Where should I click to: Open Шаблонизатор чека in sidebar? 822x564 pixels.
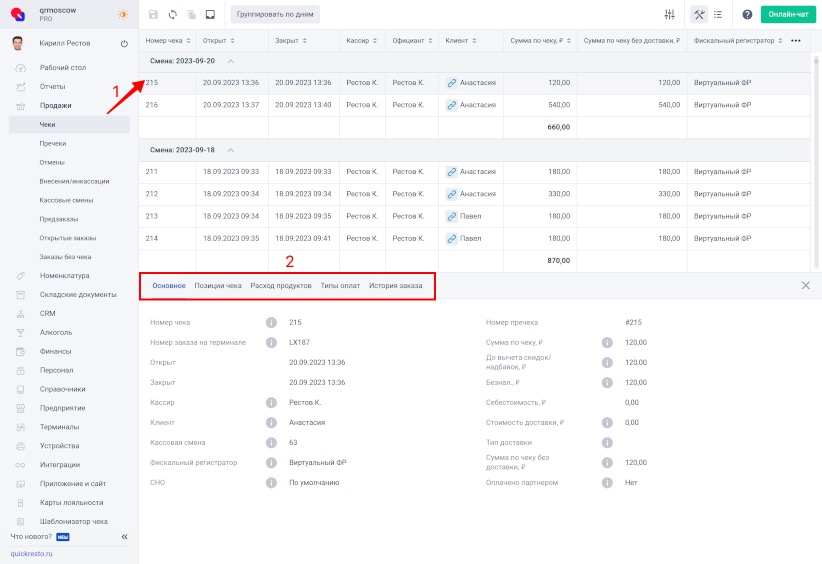click(73, 522)
